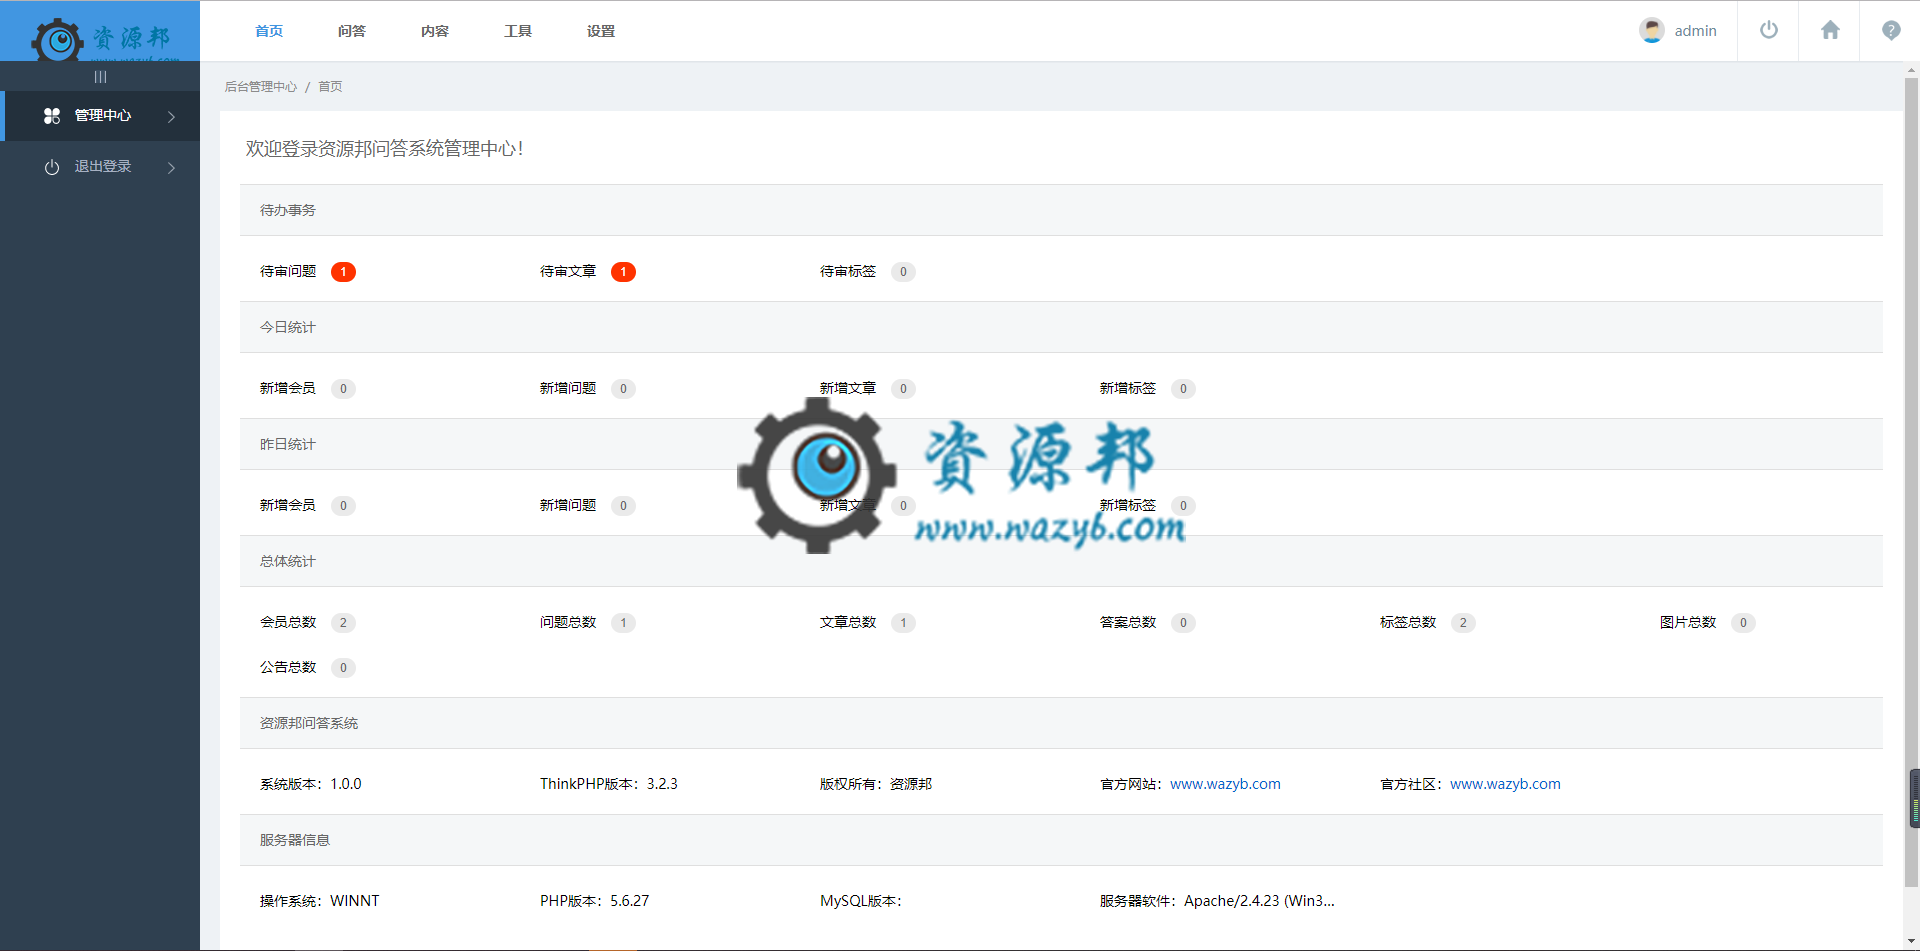Click the 待审文章 red count badge
1920x951 pixels.
coord(623,272)
